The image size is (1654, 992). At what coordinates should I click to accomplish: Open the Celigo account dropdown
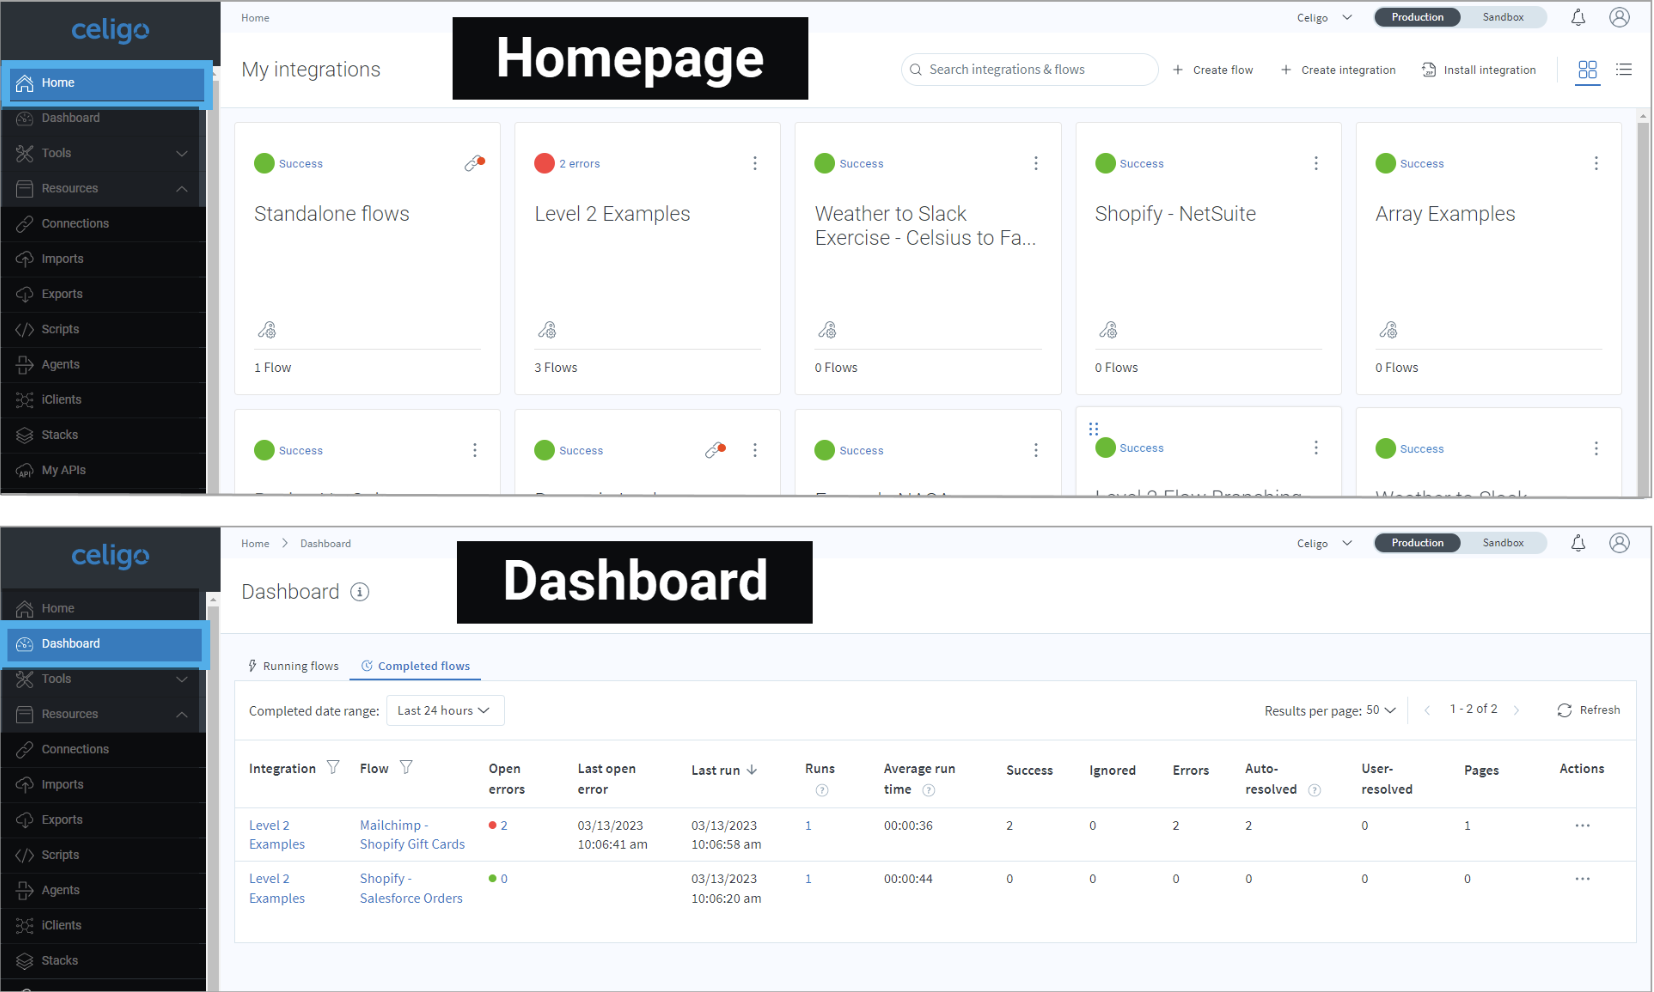coord(1322,16)
